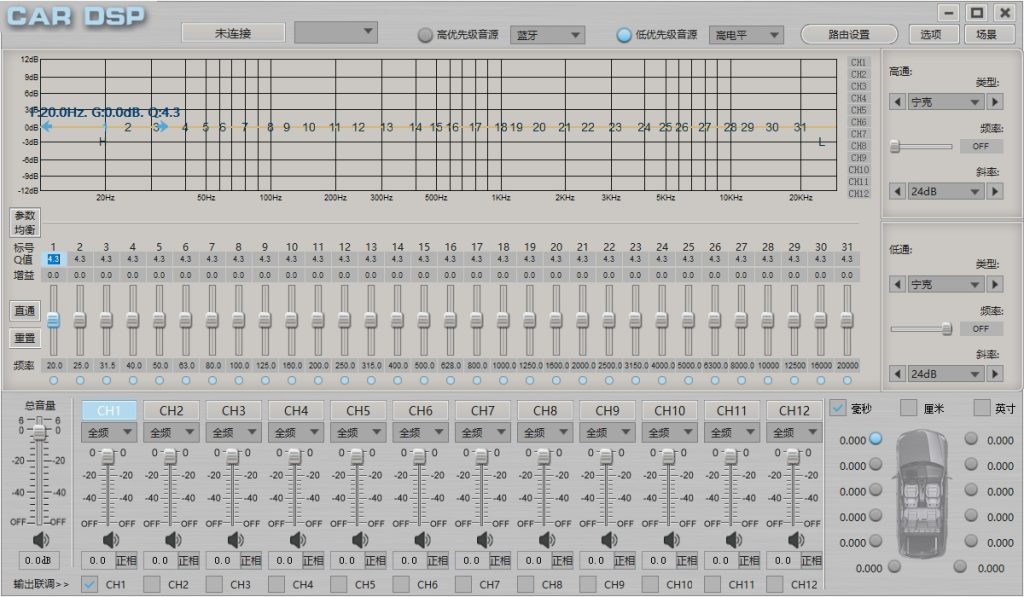
Task: Mute channel CH8 speaker icon
Action: click(x=547, y=540)
